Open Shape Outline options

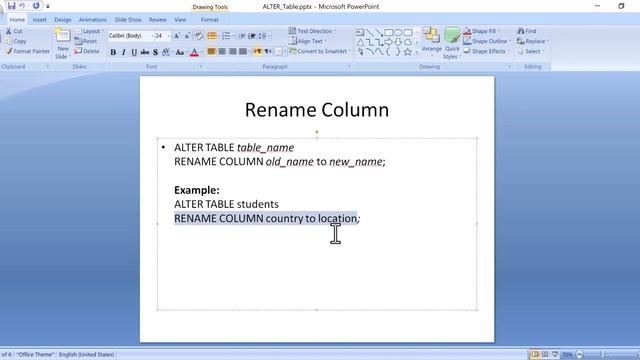coord(487,41)
